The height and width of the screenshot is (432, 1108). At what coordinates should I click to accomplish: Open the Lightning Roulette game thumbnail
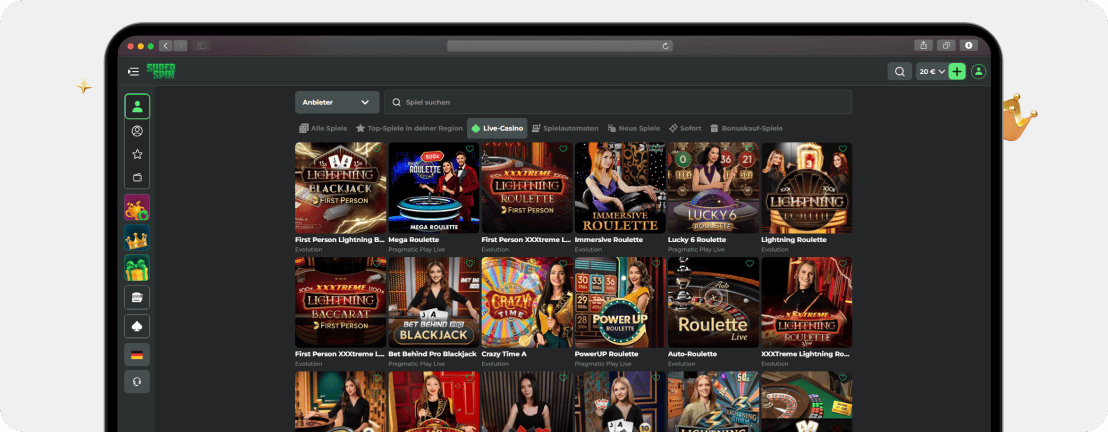(x=806, y=188)
